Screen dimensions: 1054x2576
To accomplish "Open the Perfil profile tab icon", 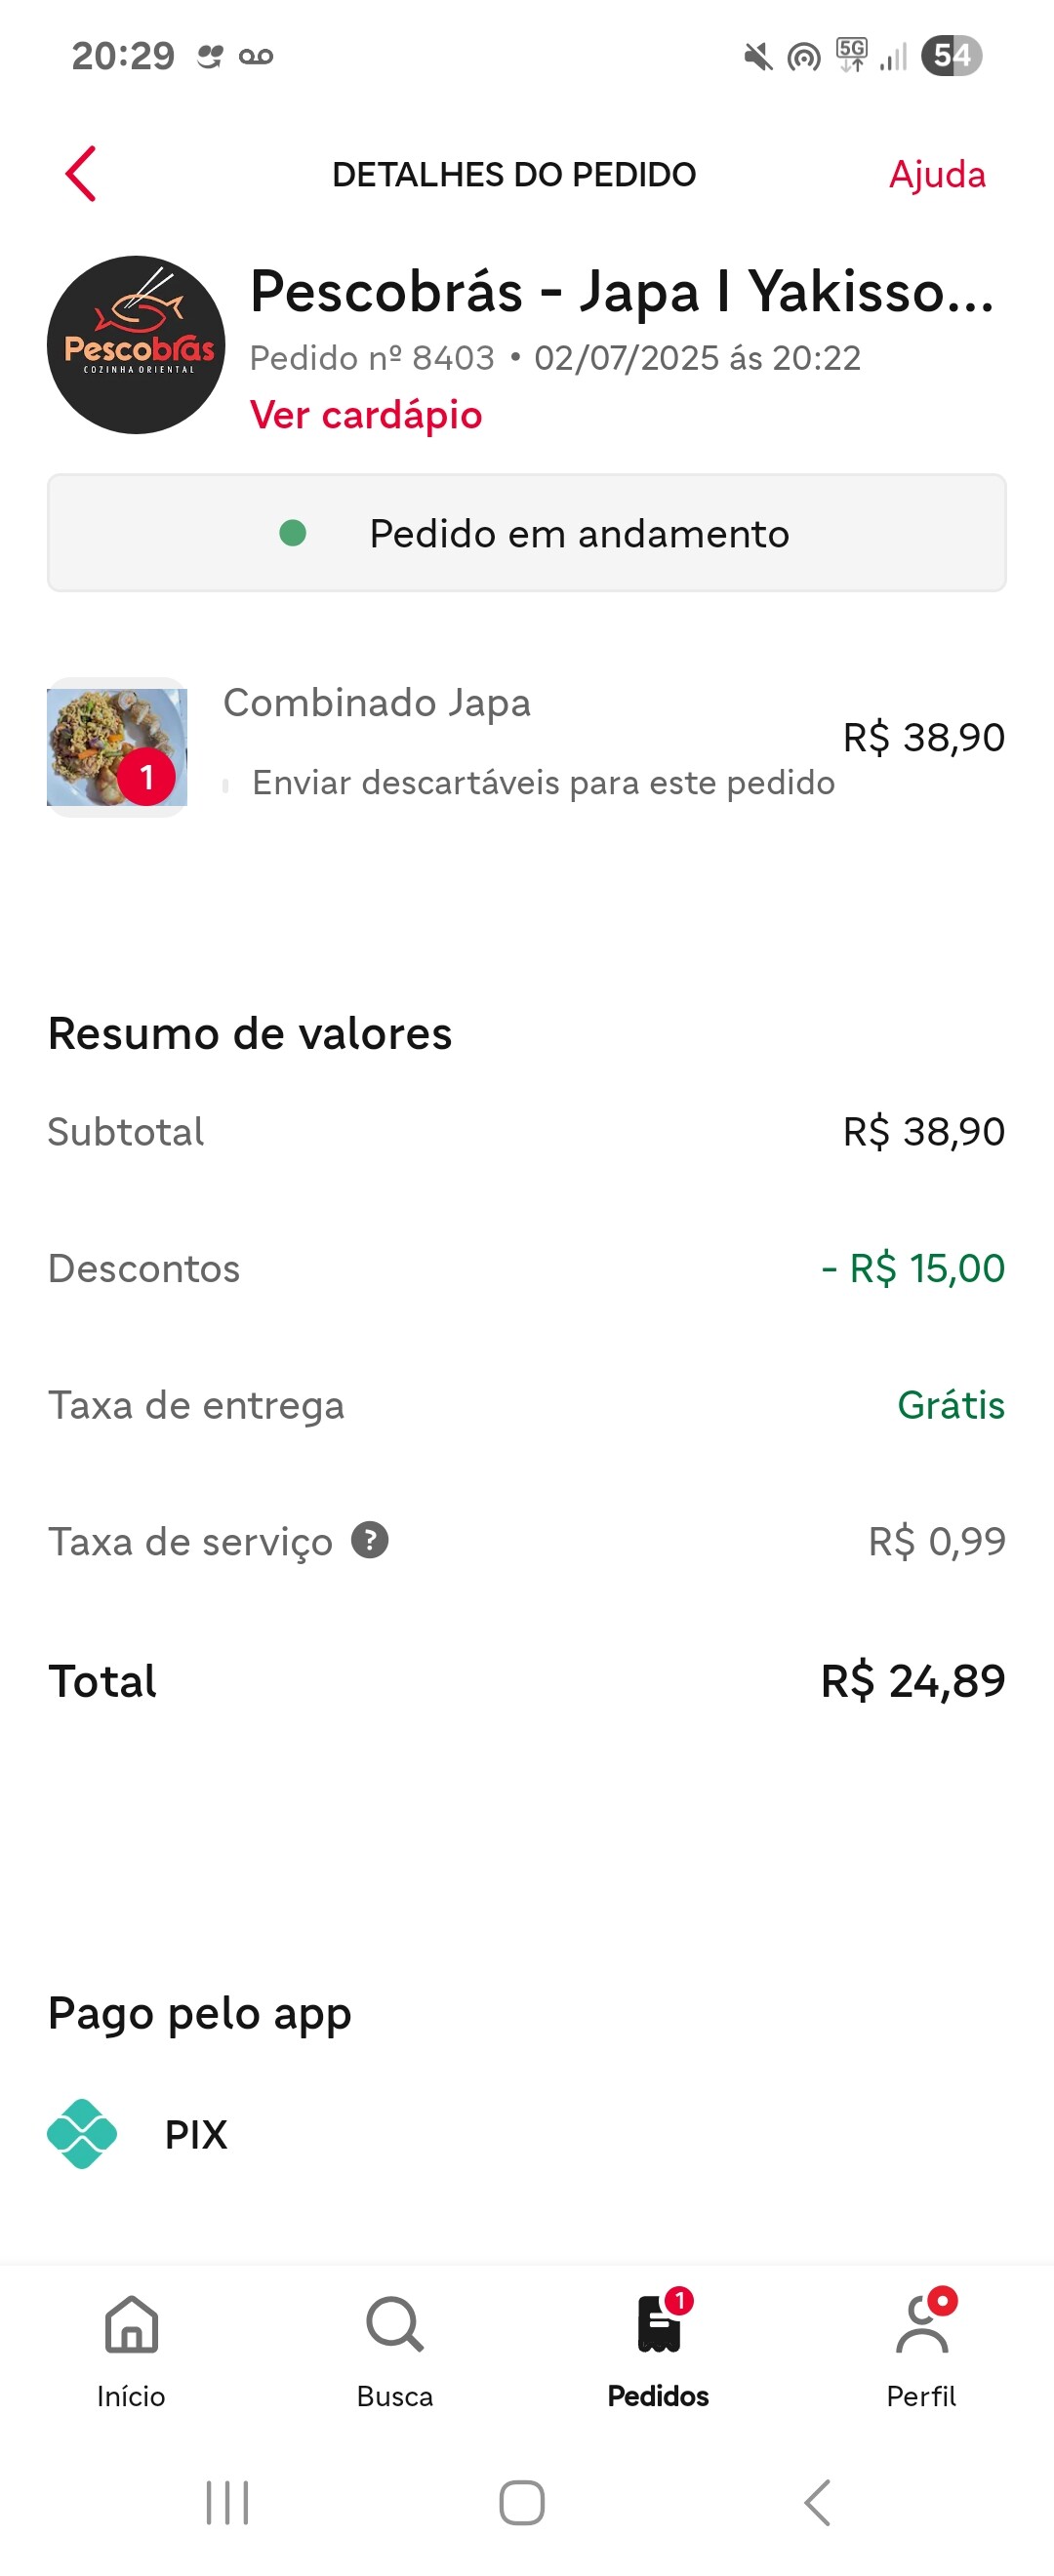I will pos(923,2323).
